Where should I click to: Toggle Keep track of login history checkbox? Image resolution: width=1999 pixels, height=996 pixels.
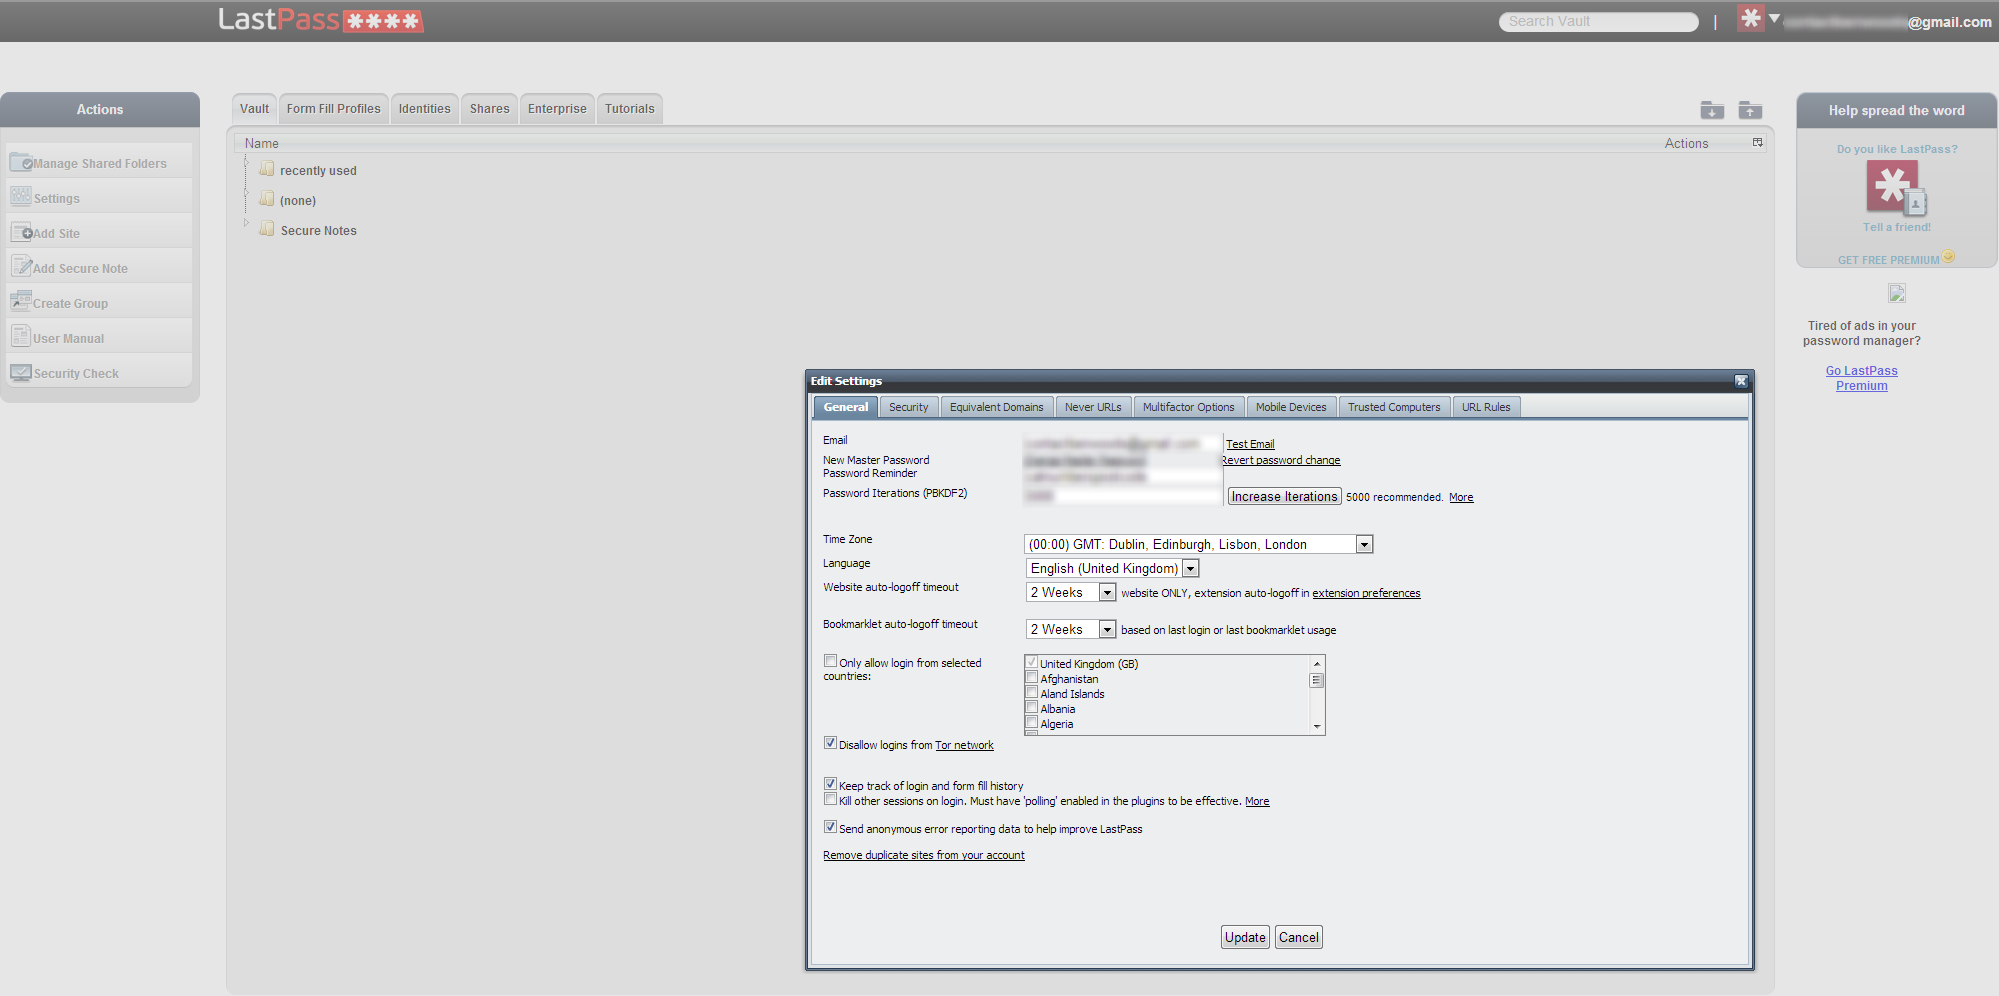click(830, 784)
